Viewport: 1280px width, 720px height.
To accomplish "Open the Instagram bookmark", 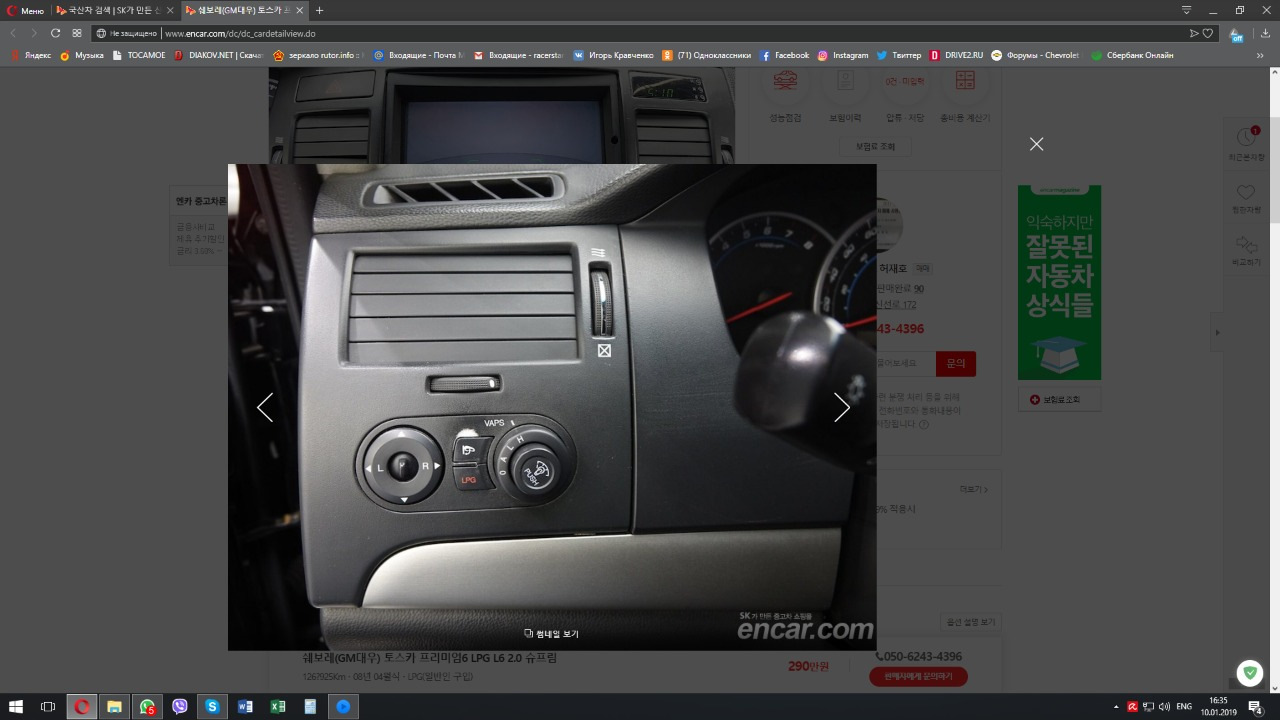I will point(843,55).
